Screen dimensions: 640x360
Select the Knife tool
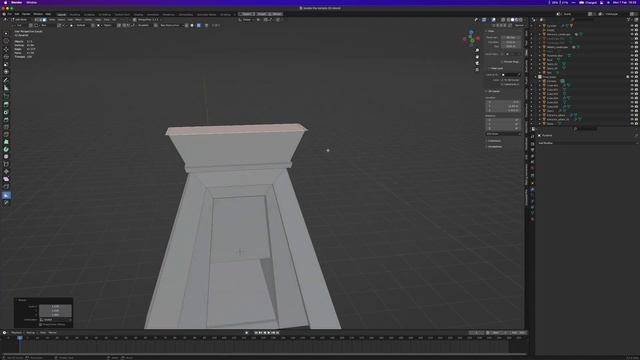6,134
